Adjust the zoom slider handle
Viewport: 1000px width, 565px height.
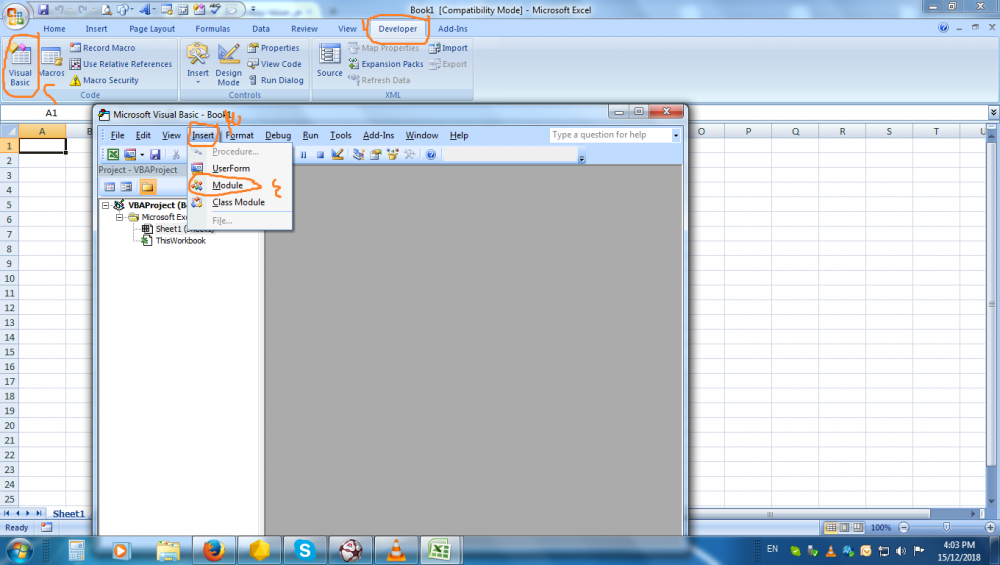pos(946,527)
